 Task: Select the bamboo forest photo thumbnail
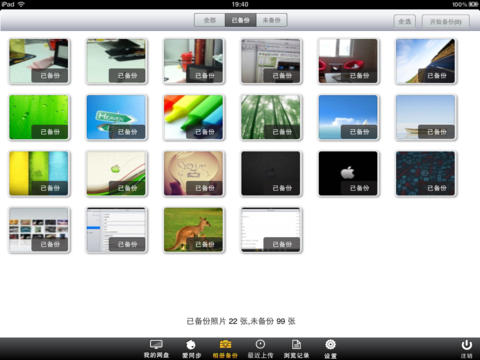point(271,117)
